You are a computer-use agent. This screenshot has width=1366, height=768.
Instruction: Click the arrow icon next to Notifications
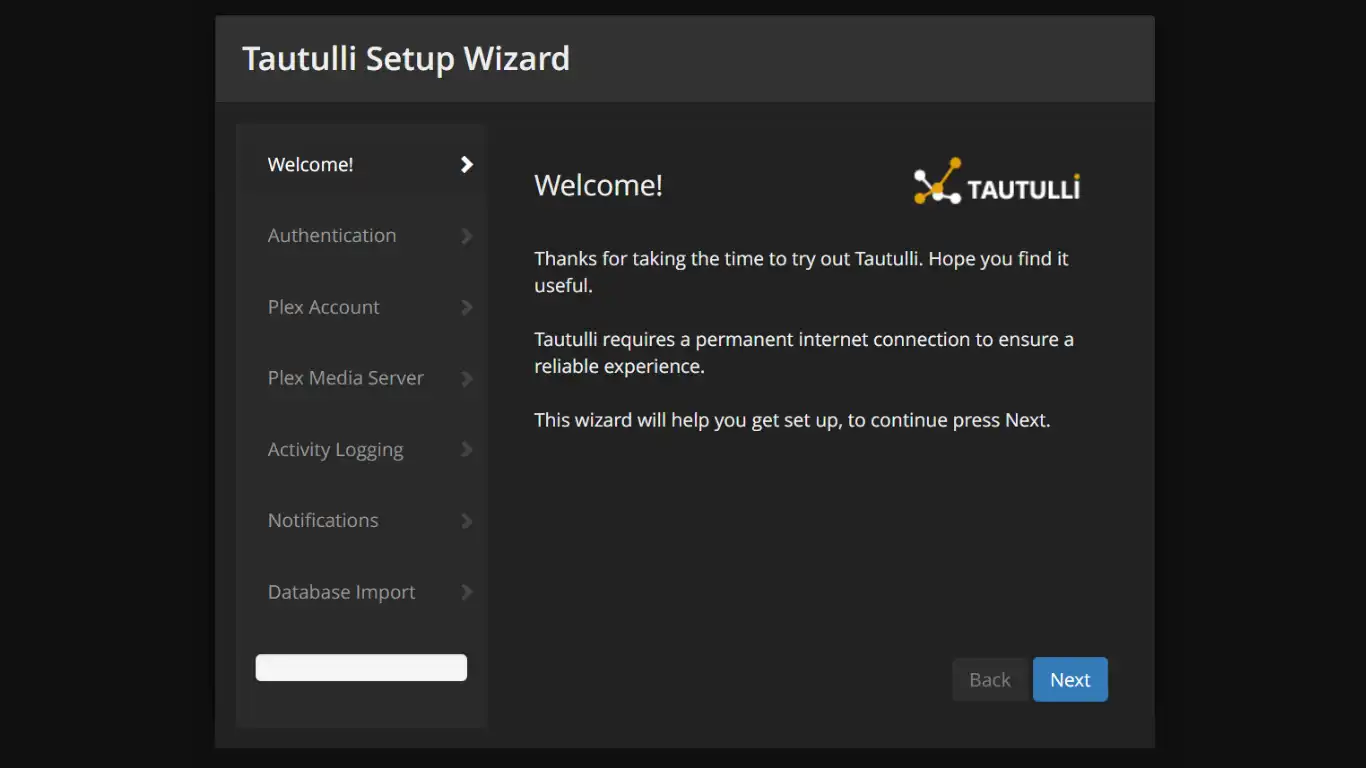pos(466,520)
